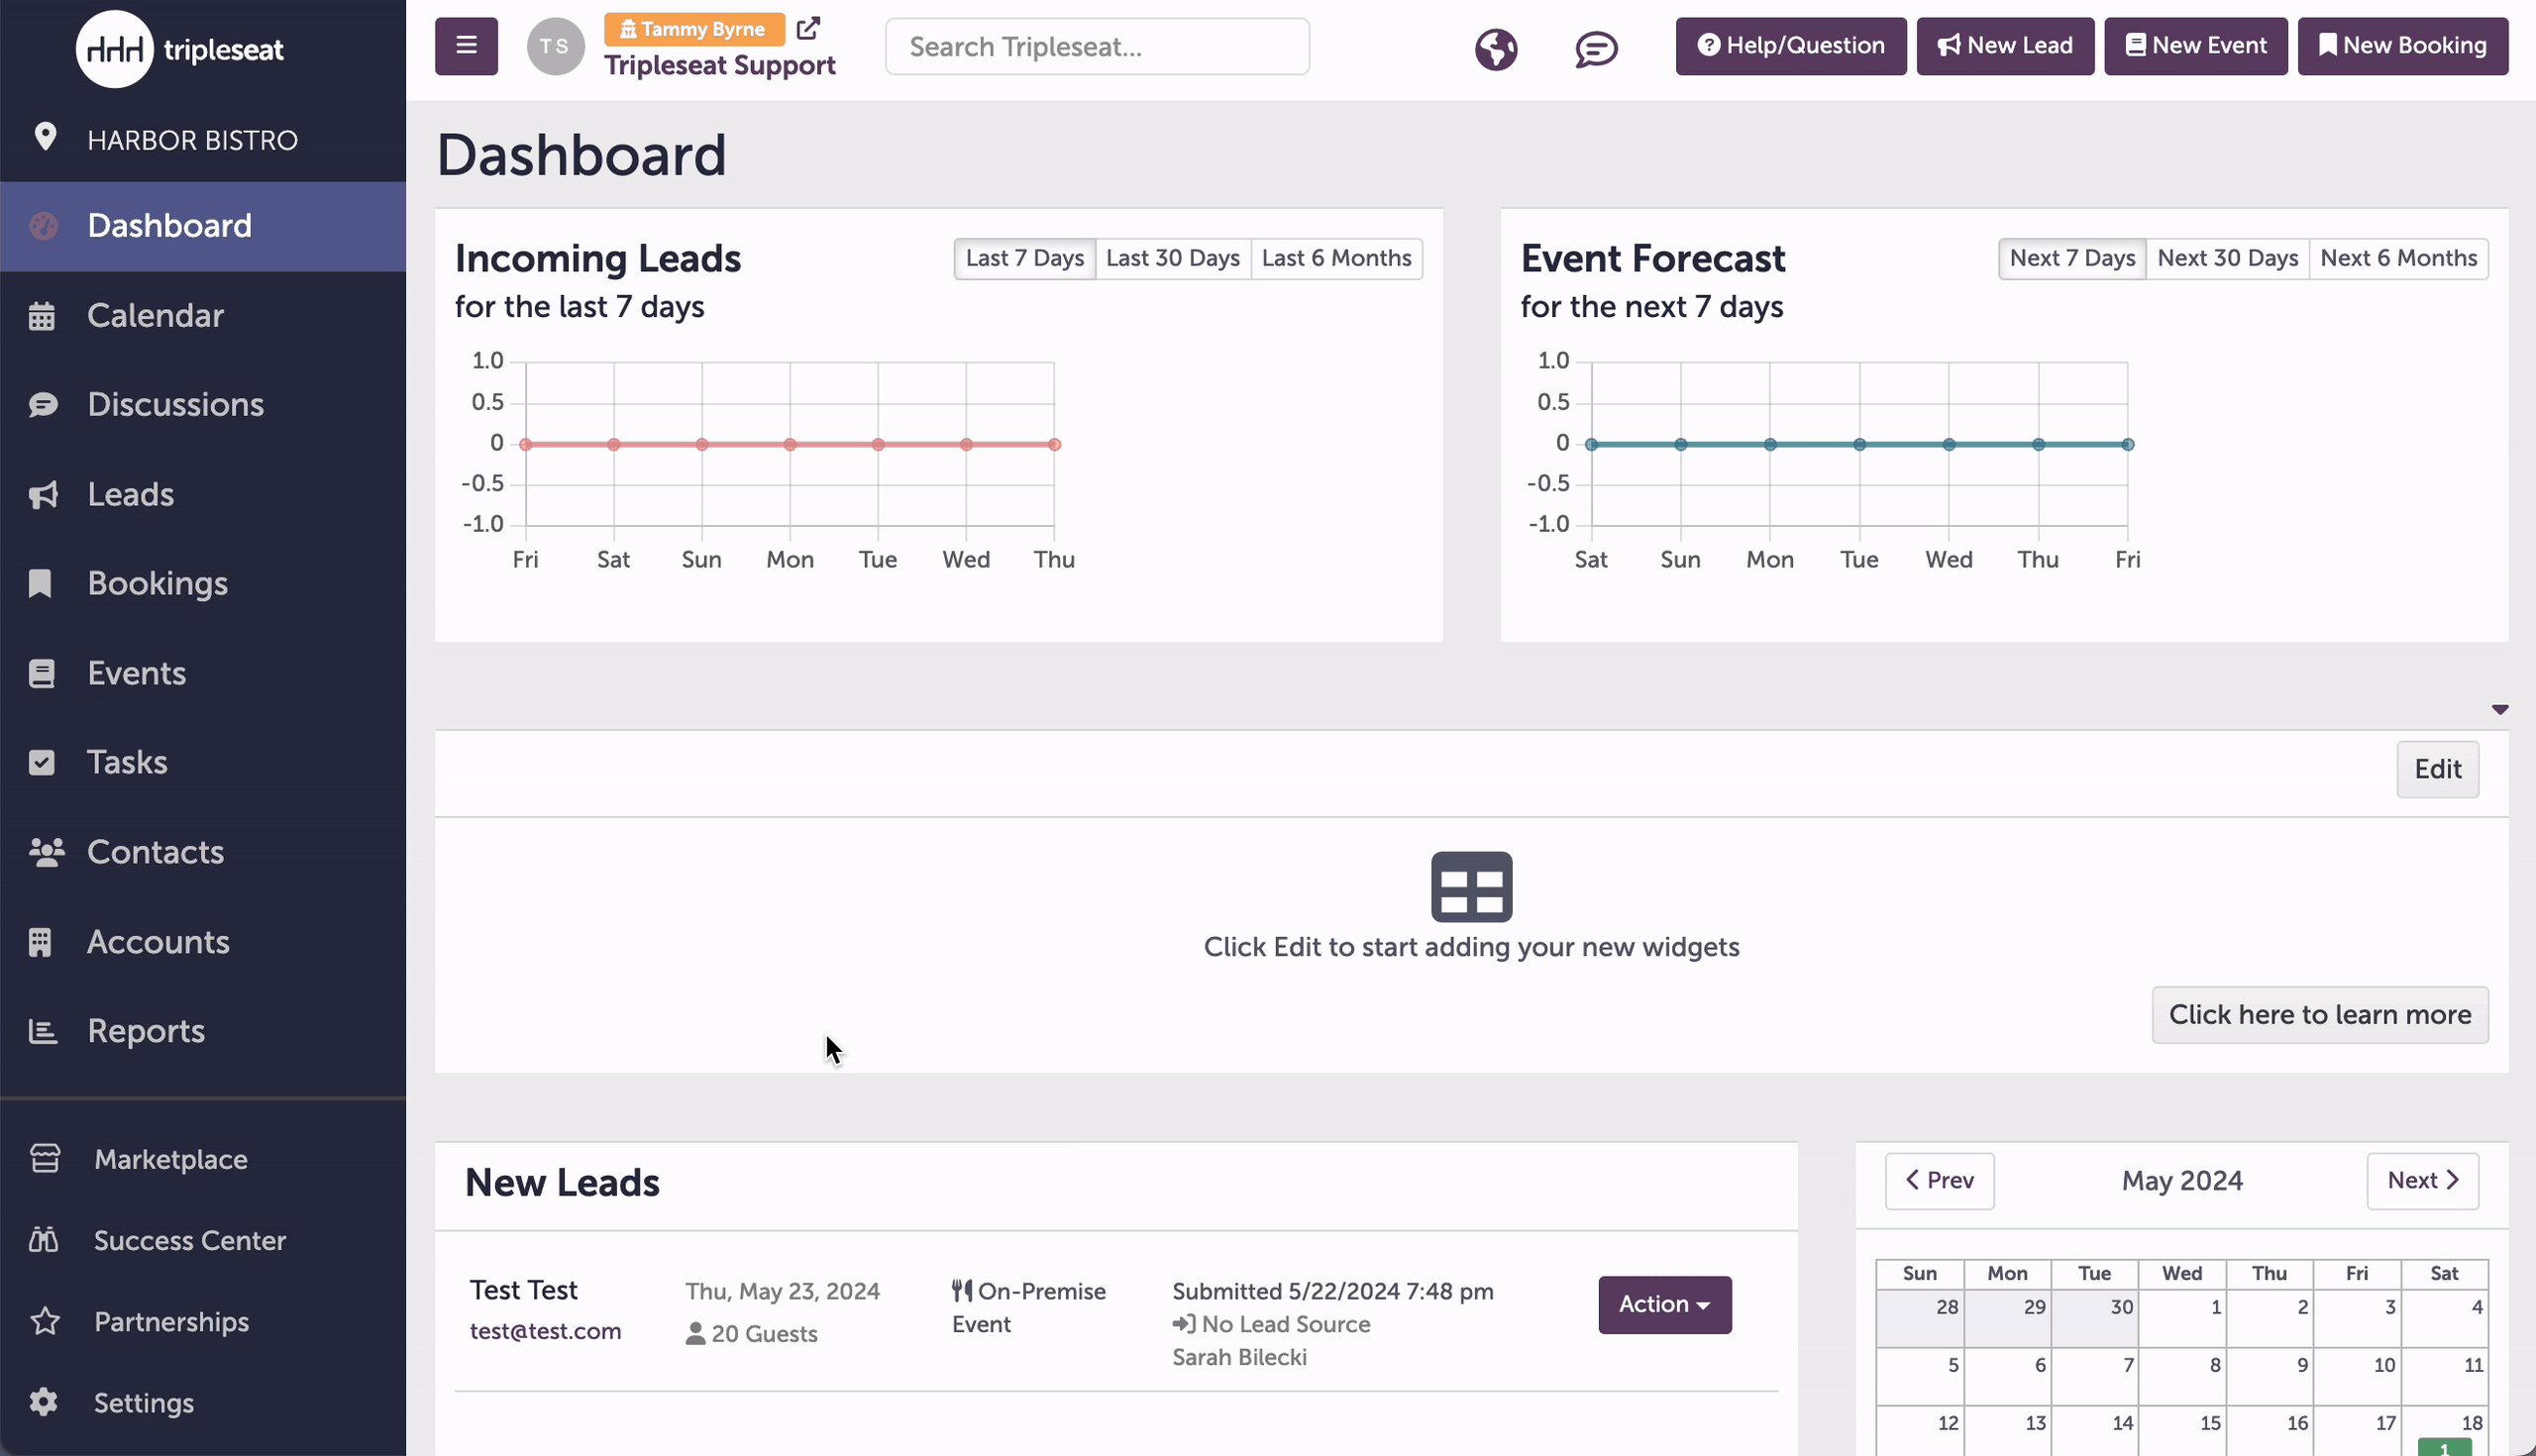Open Reports in the sidebar menu

click(x=146, y=1031)
